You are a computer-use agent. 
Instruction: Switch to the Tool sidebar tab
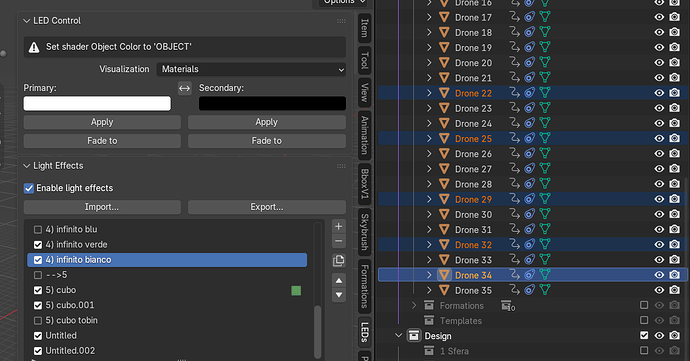tap(364, 60)
